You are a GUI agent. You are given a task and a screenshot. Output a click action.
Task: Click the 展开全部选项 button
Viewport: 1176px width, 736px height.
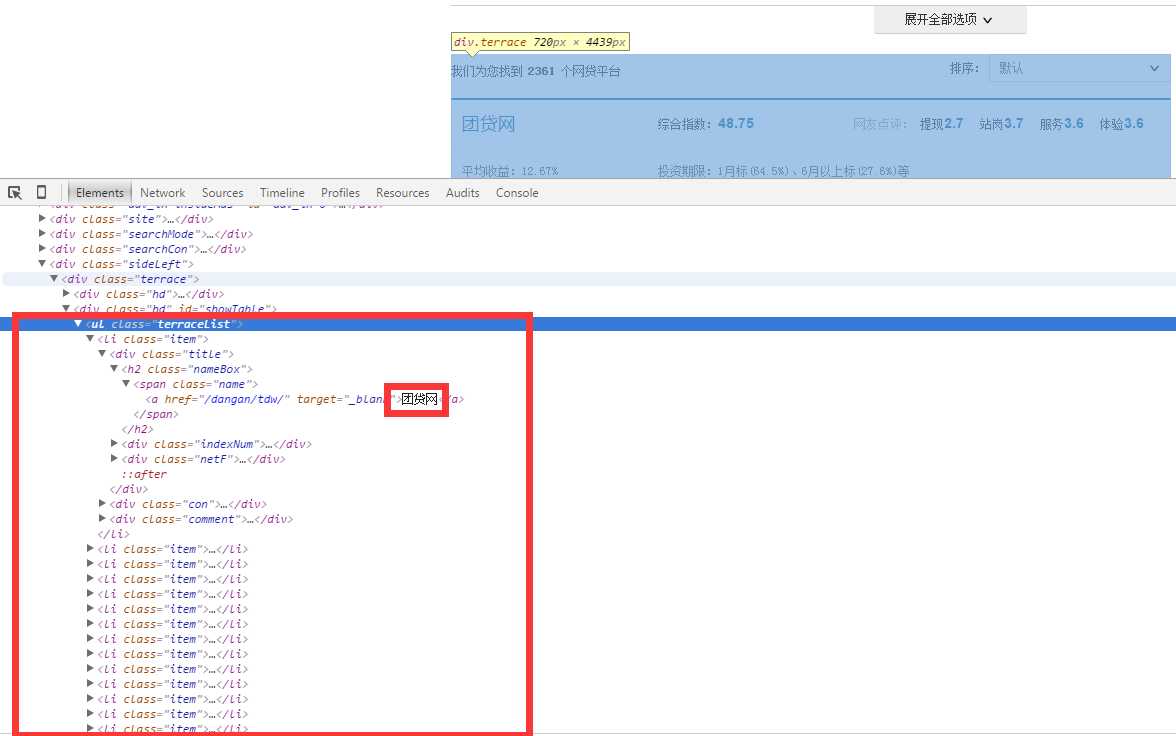click(x=950, y=20)
